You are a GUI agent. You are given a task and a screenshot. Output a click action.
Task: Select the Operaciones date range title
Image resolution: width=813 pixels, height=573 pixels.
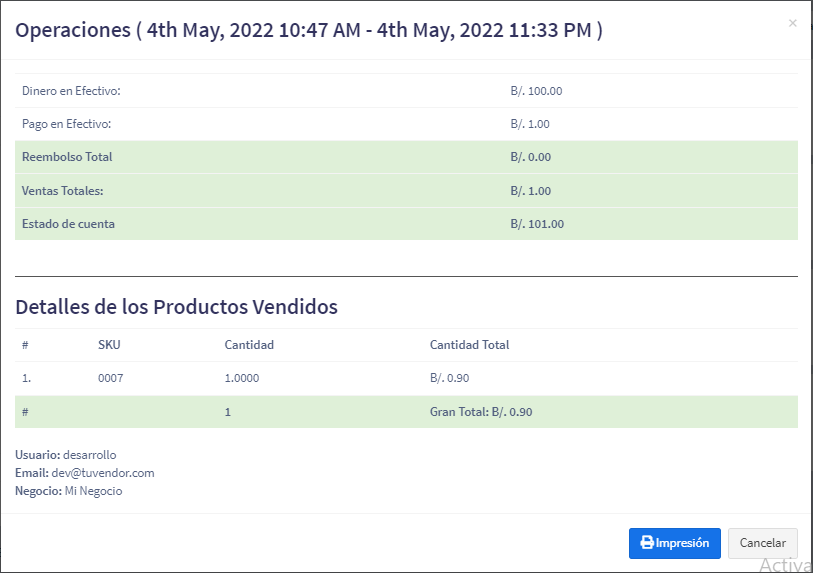tap(309, 30)
